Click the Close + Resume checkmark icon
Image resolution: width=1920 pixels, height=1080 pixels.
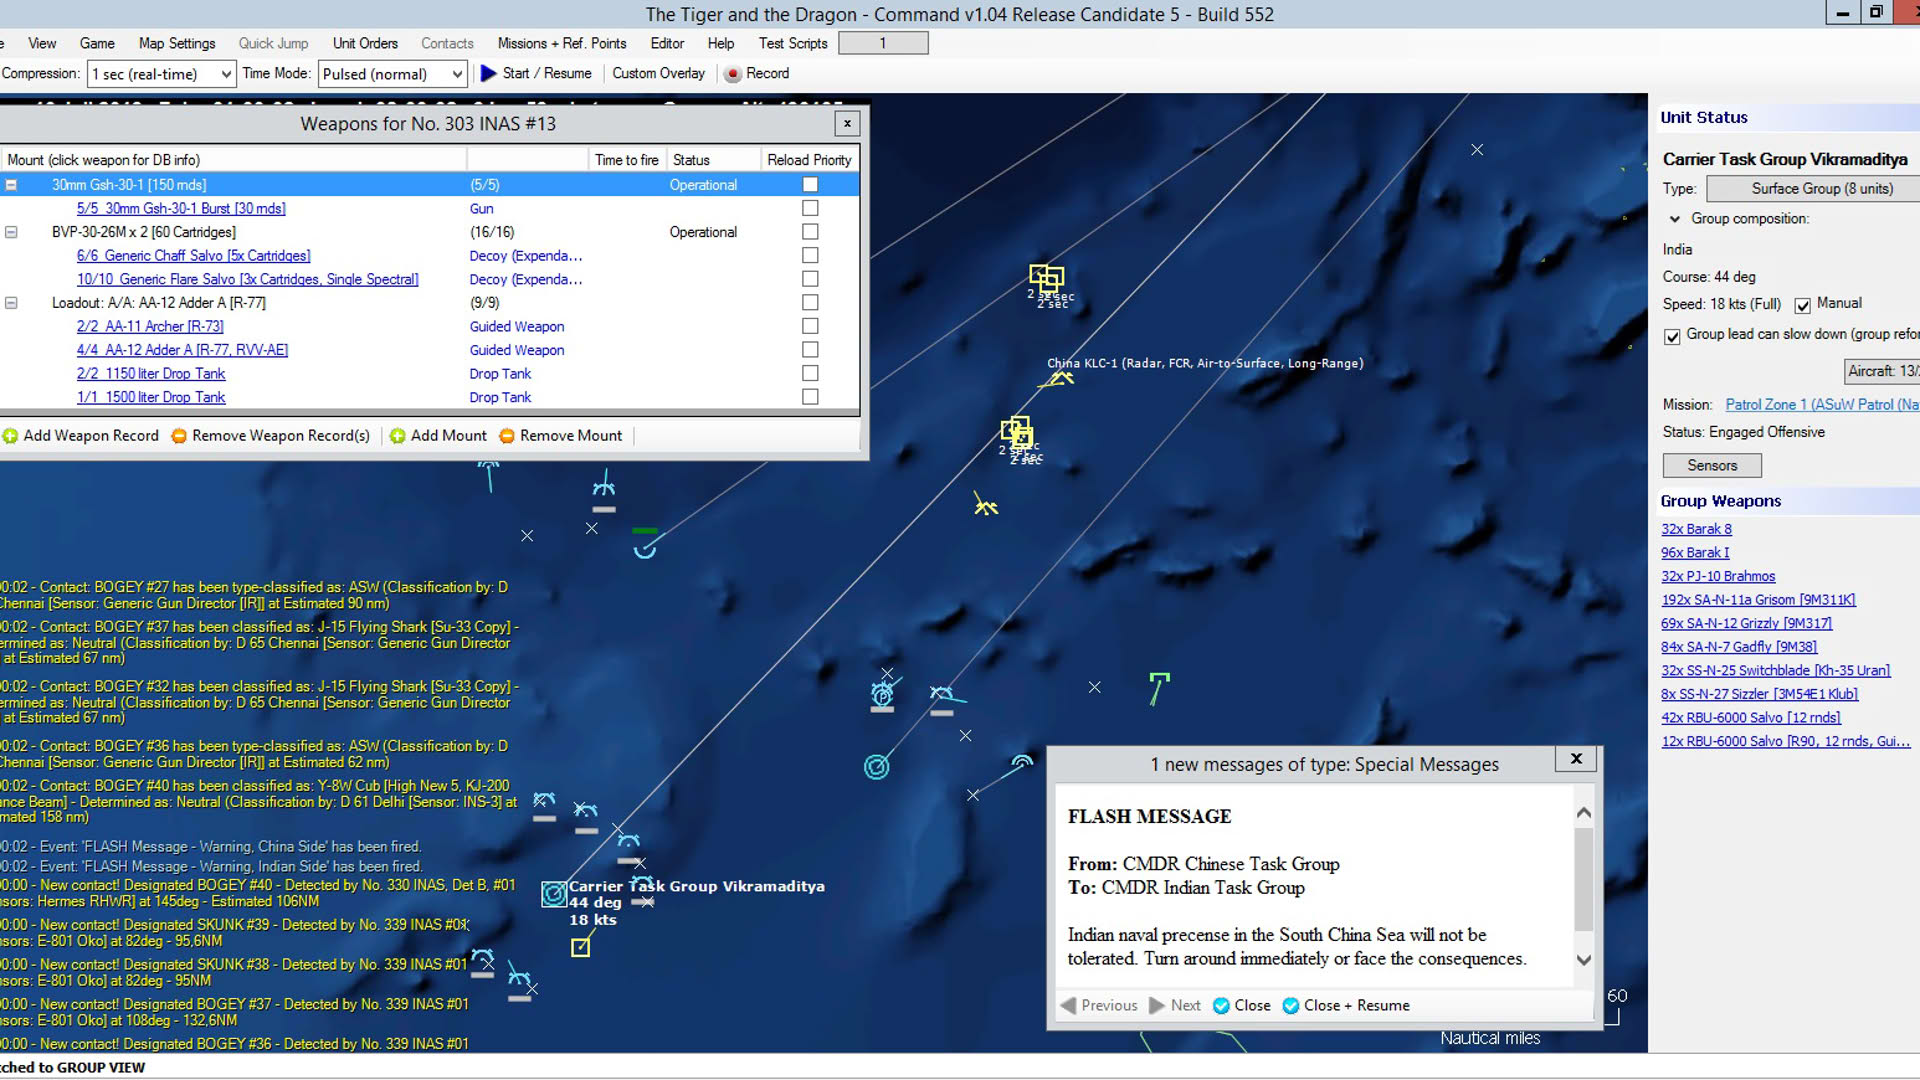click(x=1291, y=1005)
